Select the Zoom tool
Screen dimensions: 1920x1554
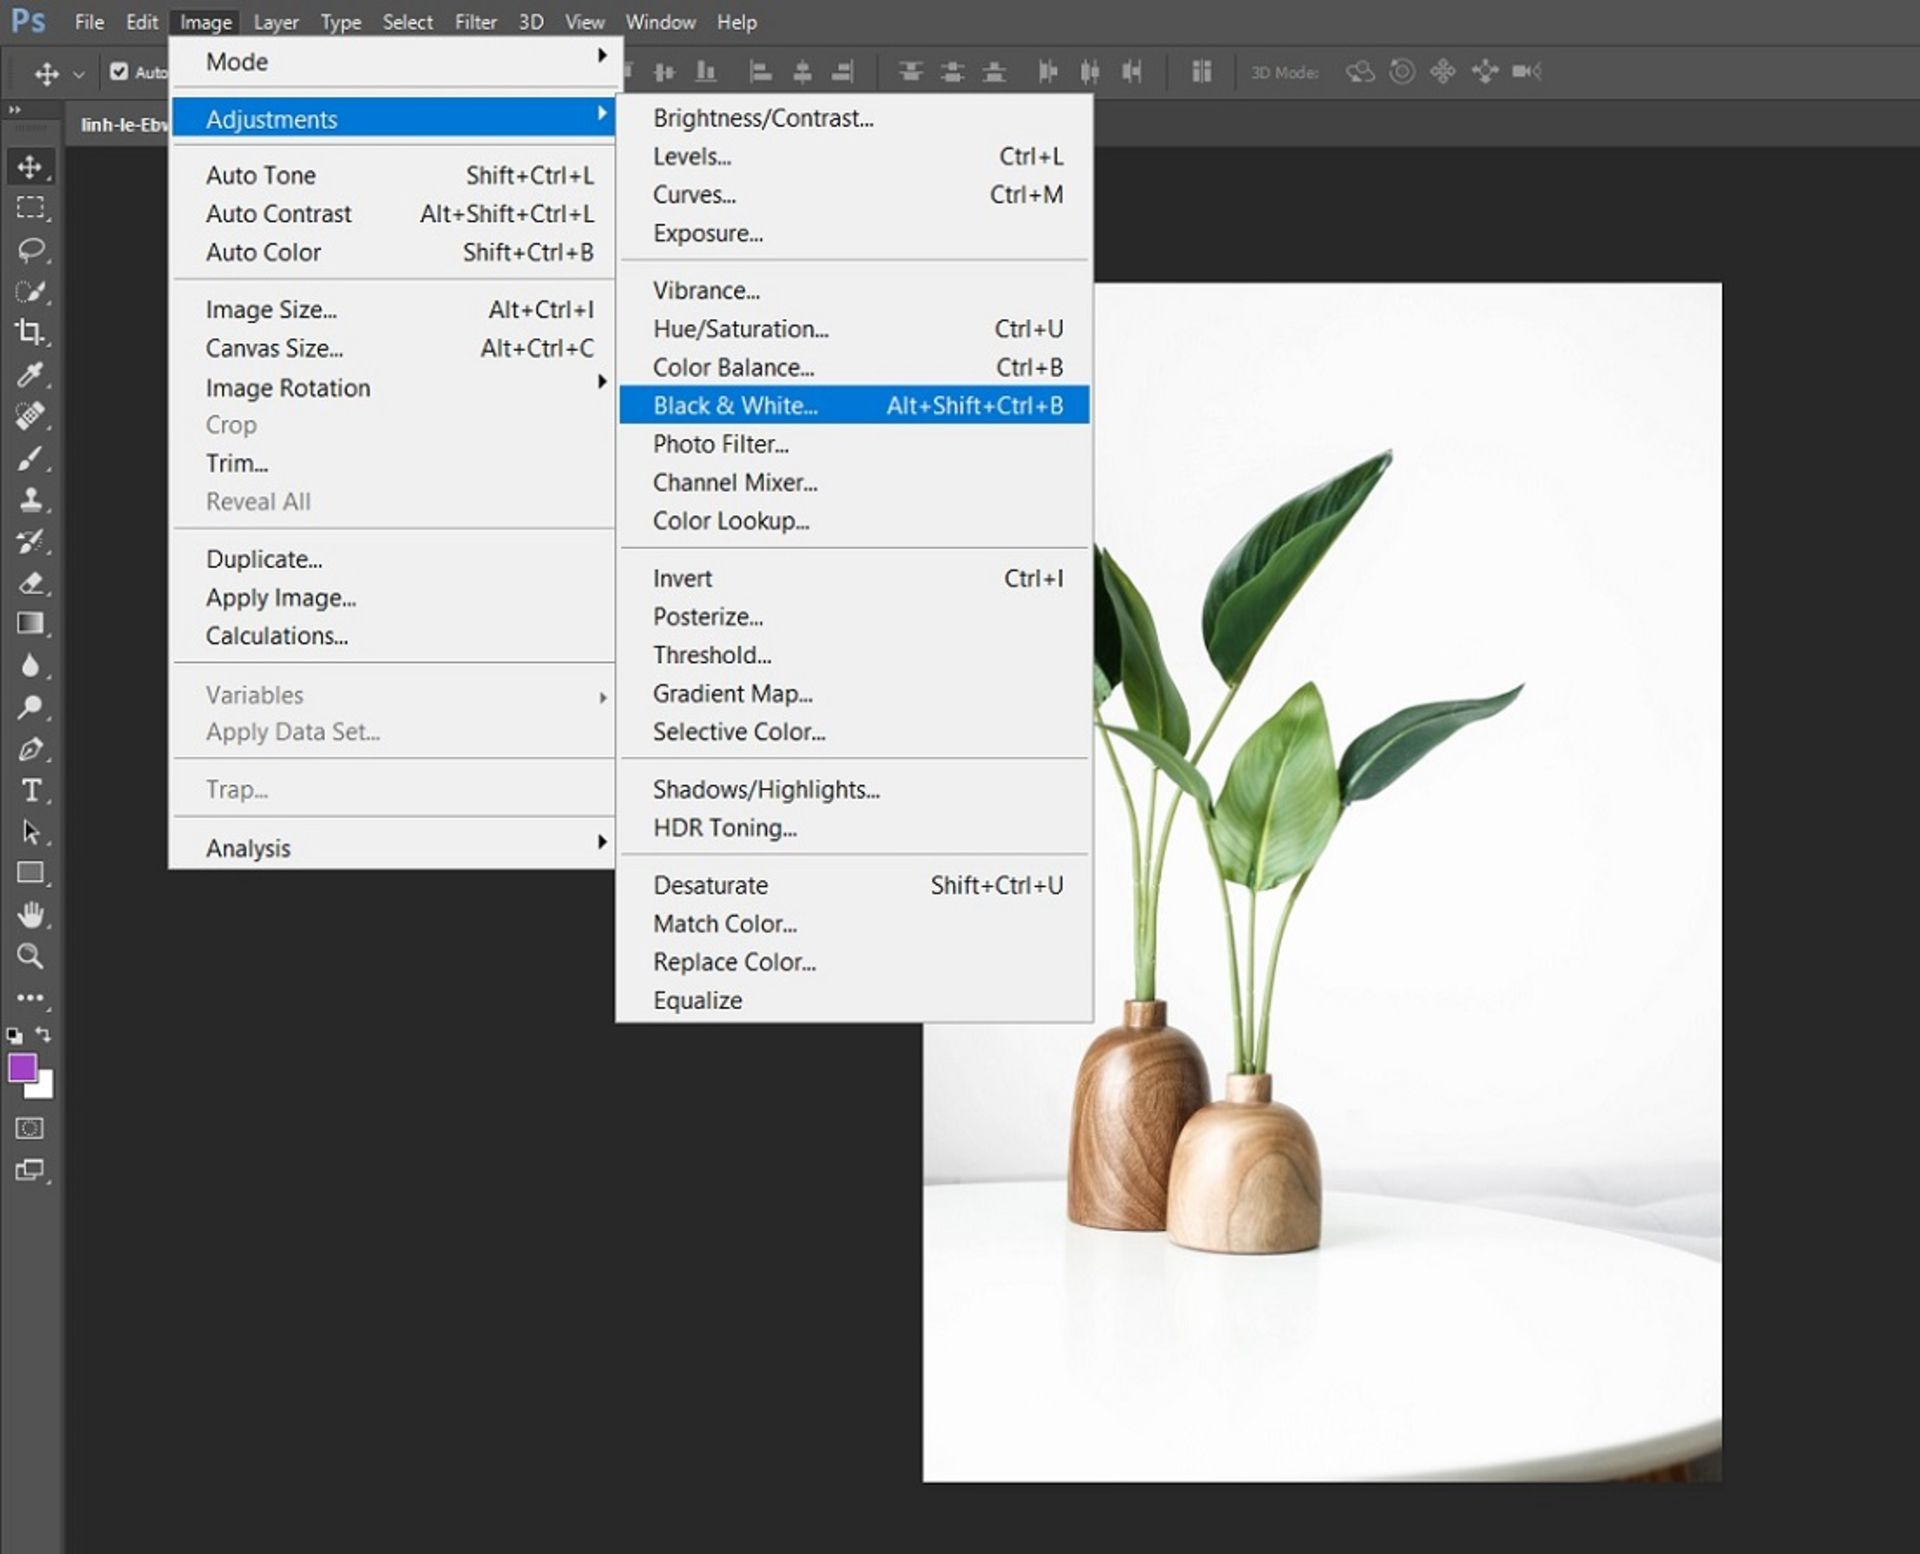tap(30, 956)
